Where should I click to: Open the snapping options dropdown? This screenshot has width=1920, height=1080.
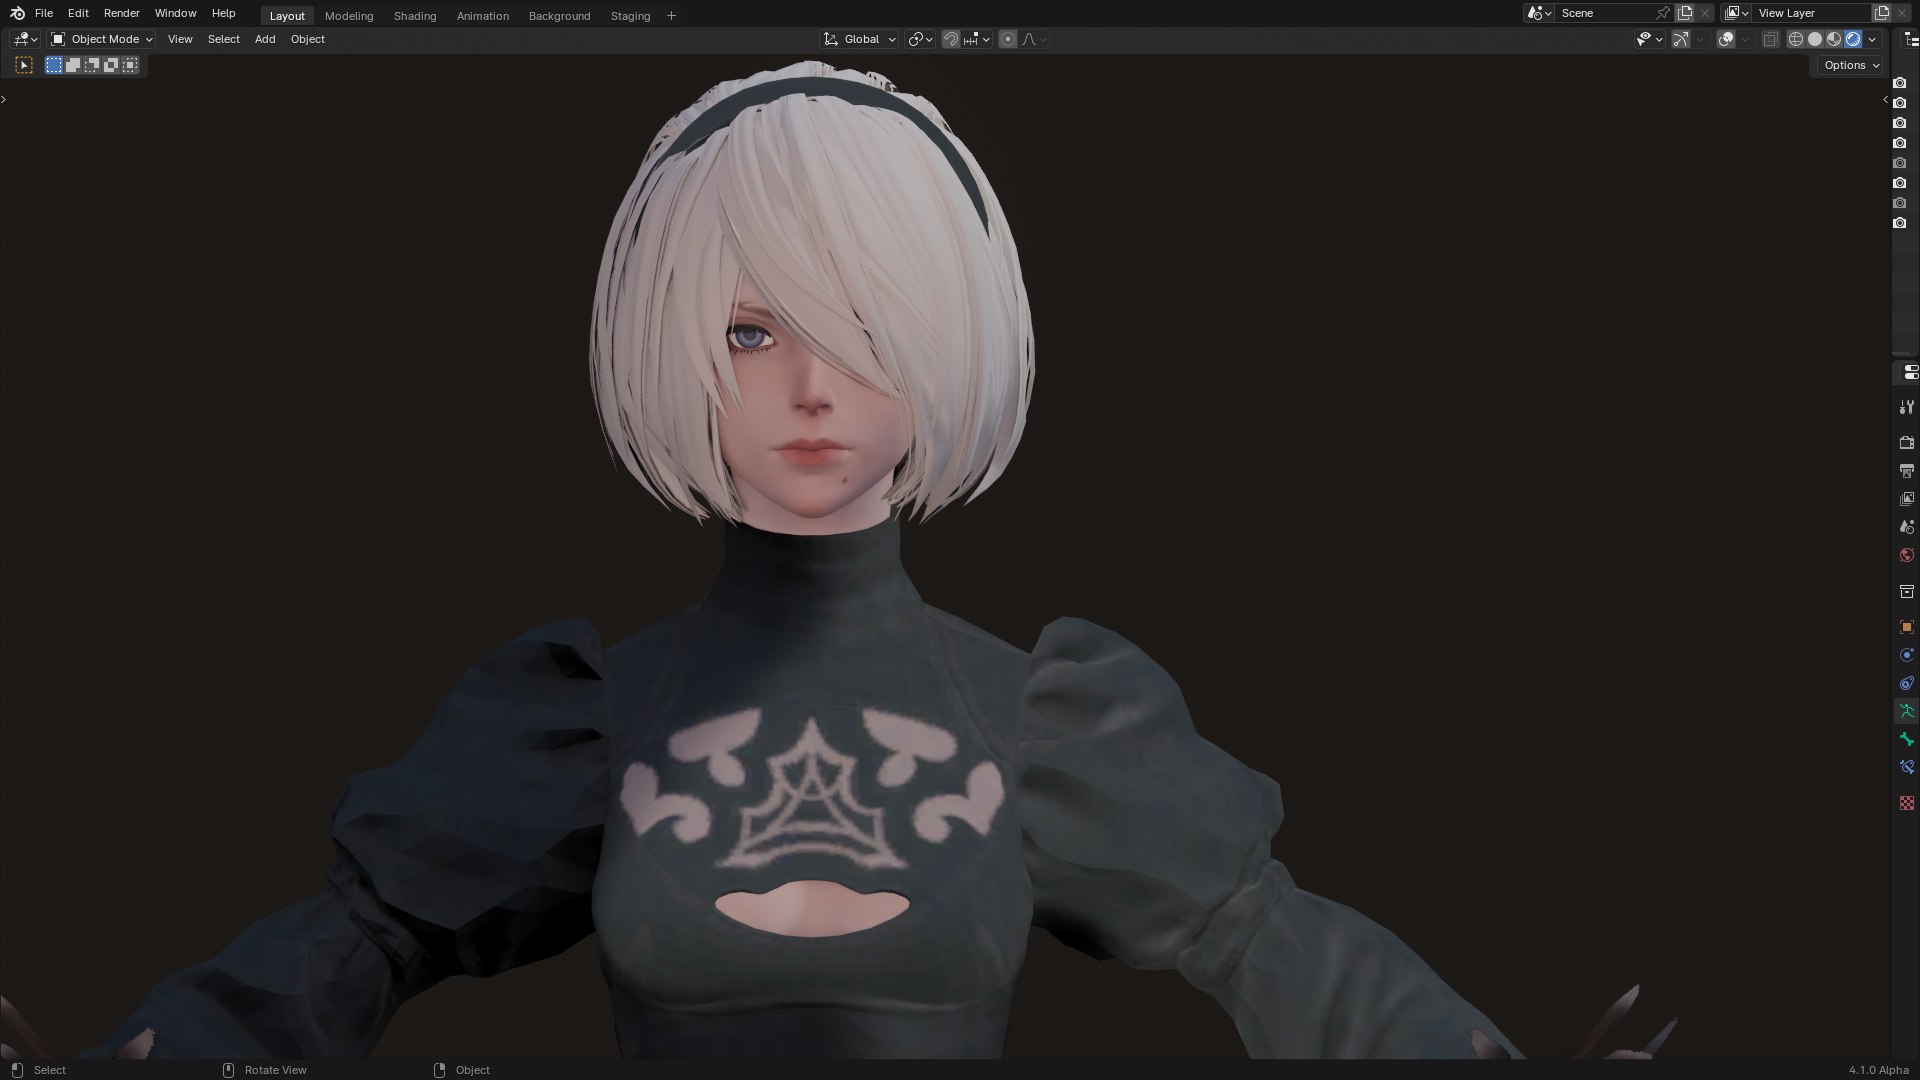click(977, 39)
